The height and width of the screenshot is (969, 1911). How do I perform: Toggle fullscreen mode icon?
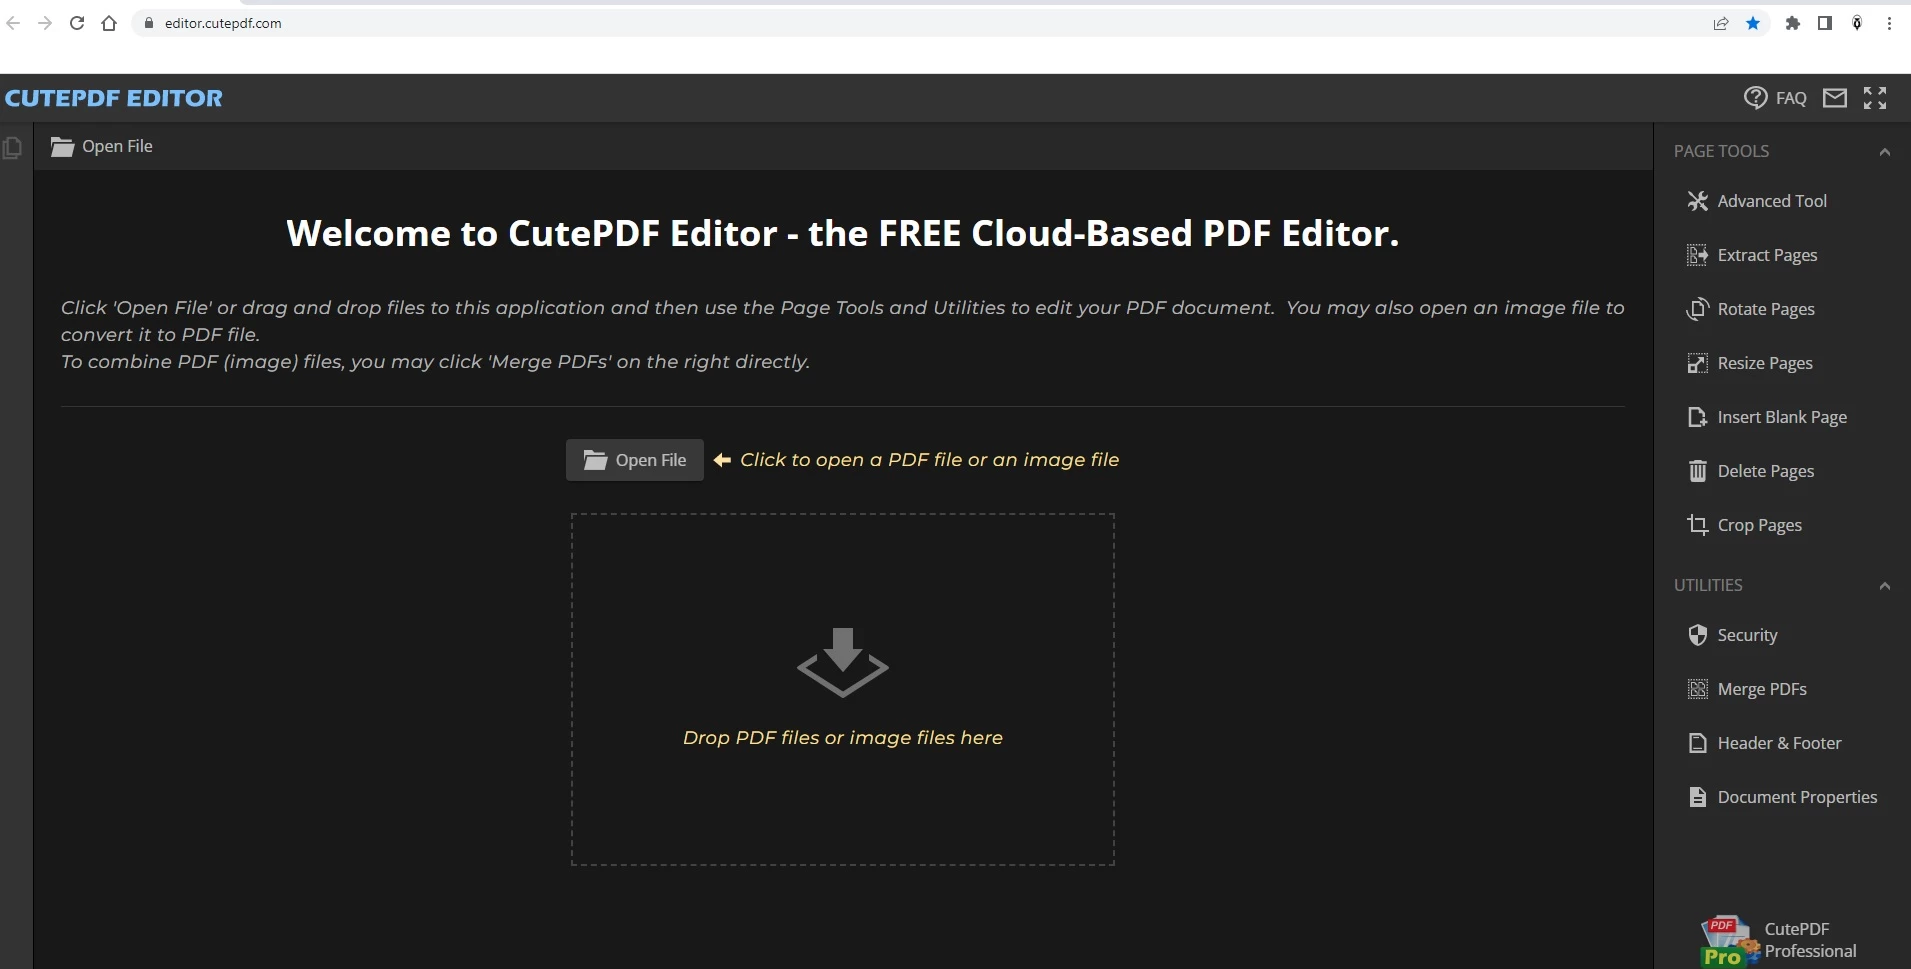coord(1875,98)
